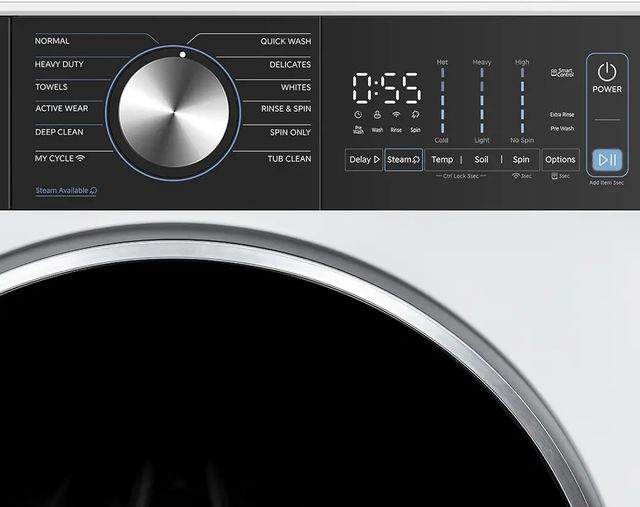
Task: Select the RINSE & SPIN cycle
Action: tap(286, 109)
